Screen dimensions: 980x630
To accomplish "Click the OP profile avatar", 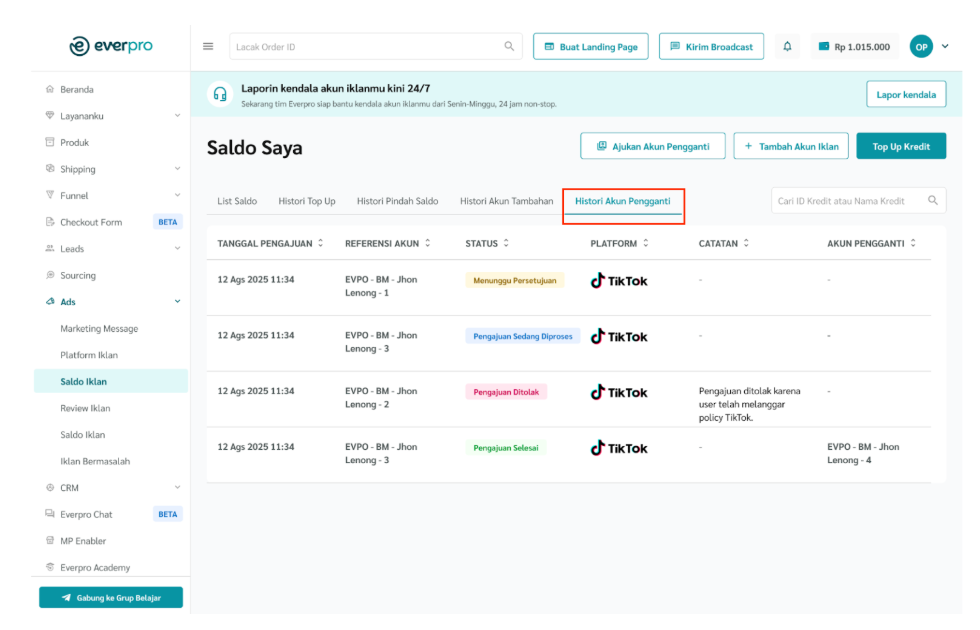I will 921,46.
